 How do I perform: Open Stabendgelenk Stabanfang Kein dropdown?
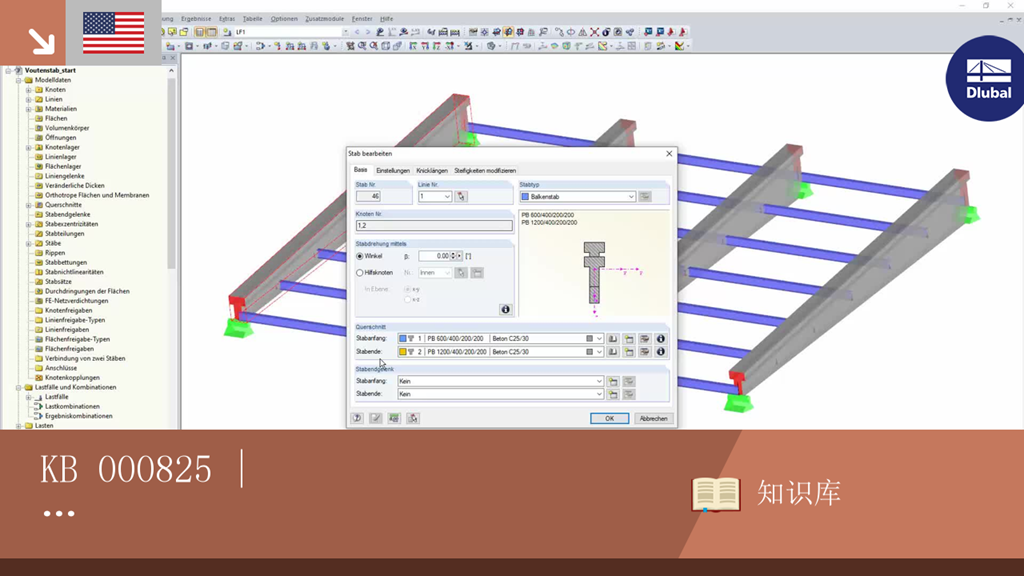click(599, 381)
